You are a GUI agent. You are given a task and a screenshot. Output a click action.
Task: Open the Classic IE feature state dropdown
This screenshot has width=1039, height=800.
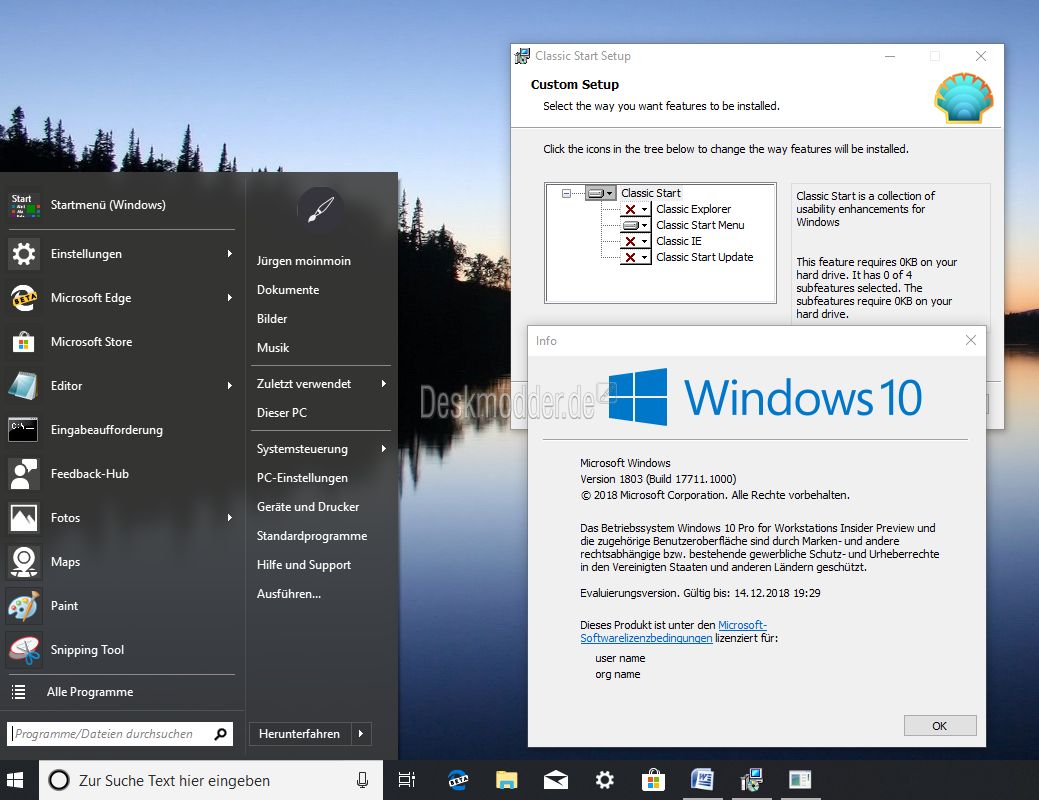635,241
